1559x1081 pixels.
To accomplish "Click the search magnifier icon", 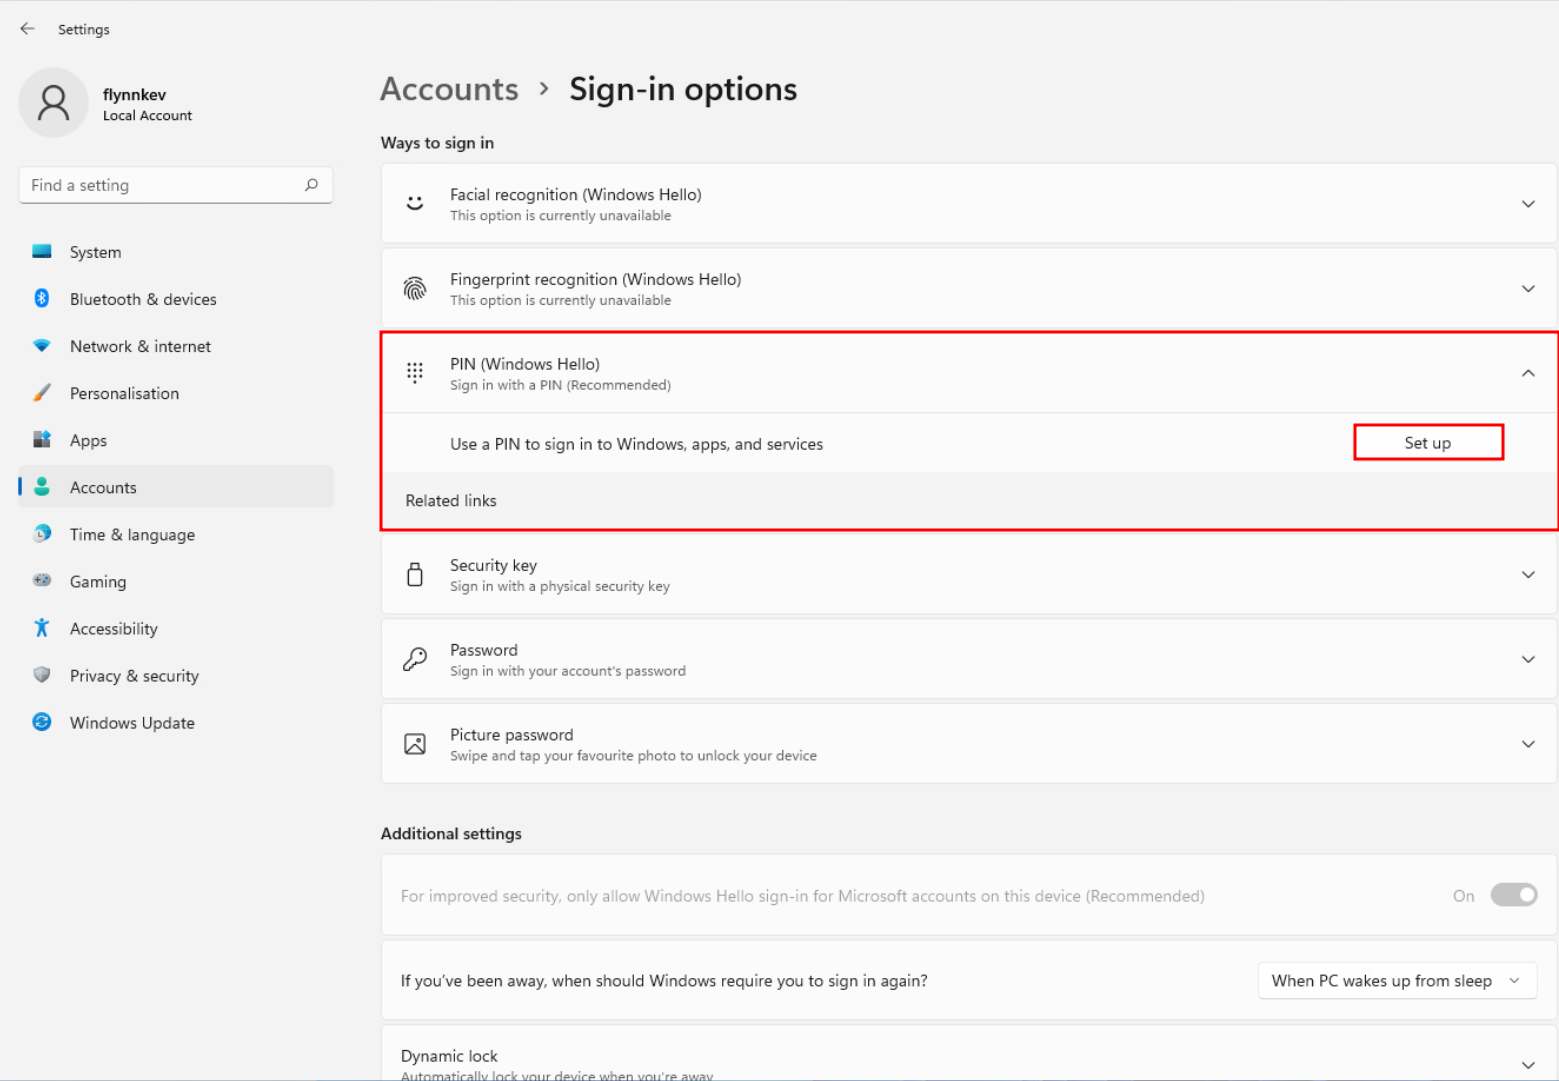I will tap(311, 185).
